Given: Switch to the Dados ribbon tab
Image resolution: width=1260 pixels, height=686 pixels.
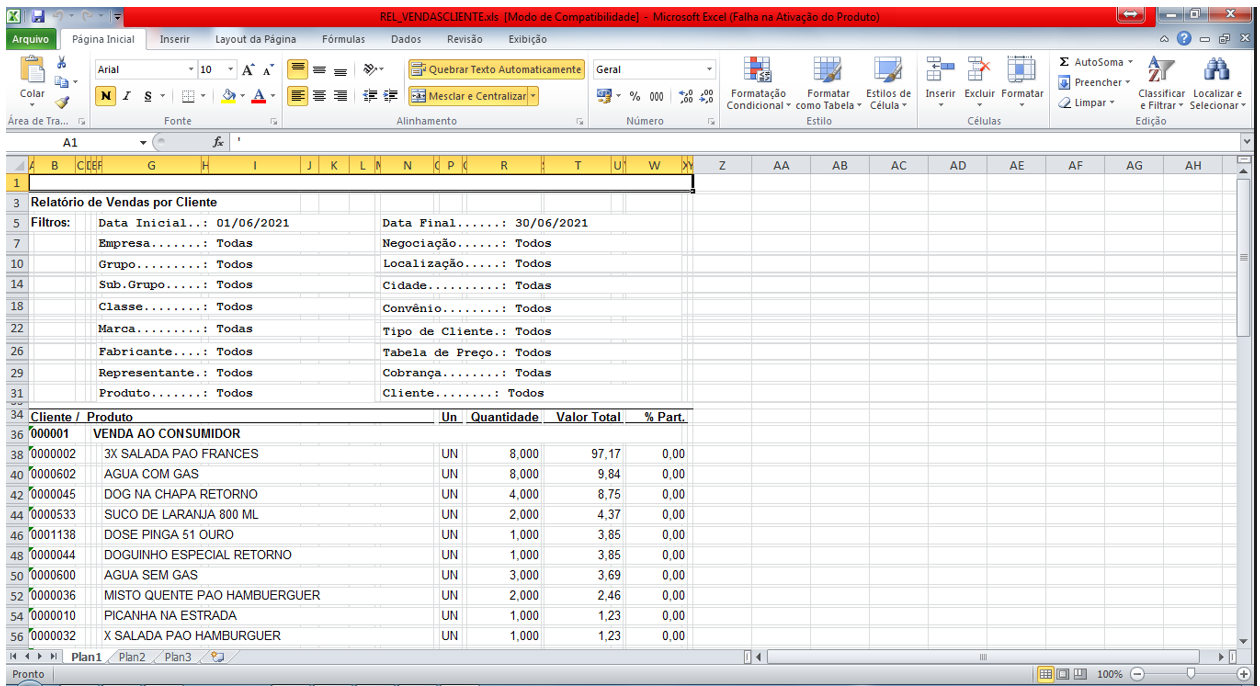Looking at the screenshot, I should (x=406, y=39).
